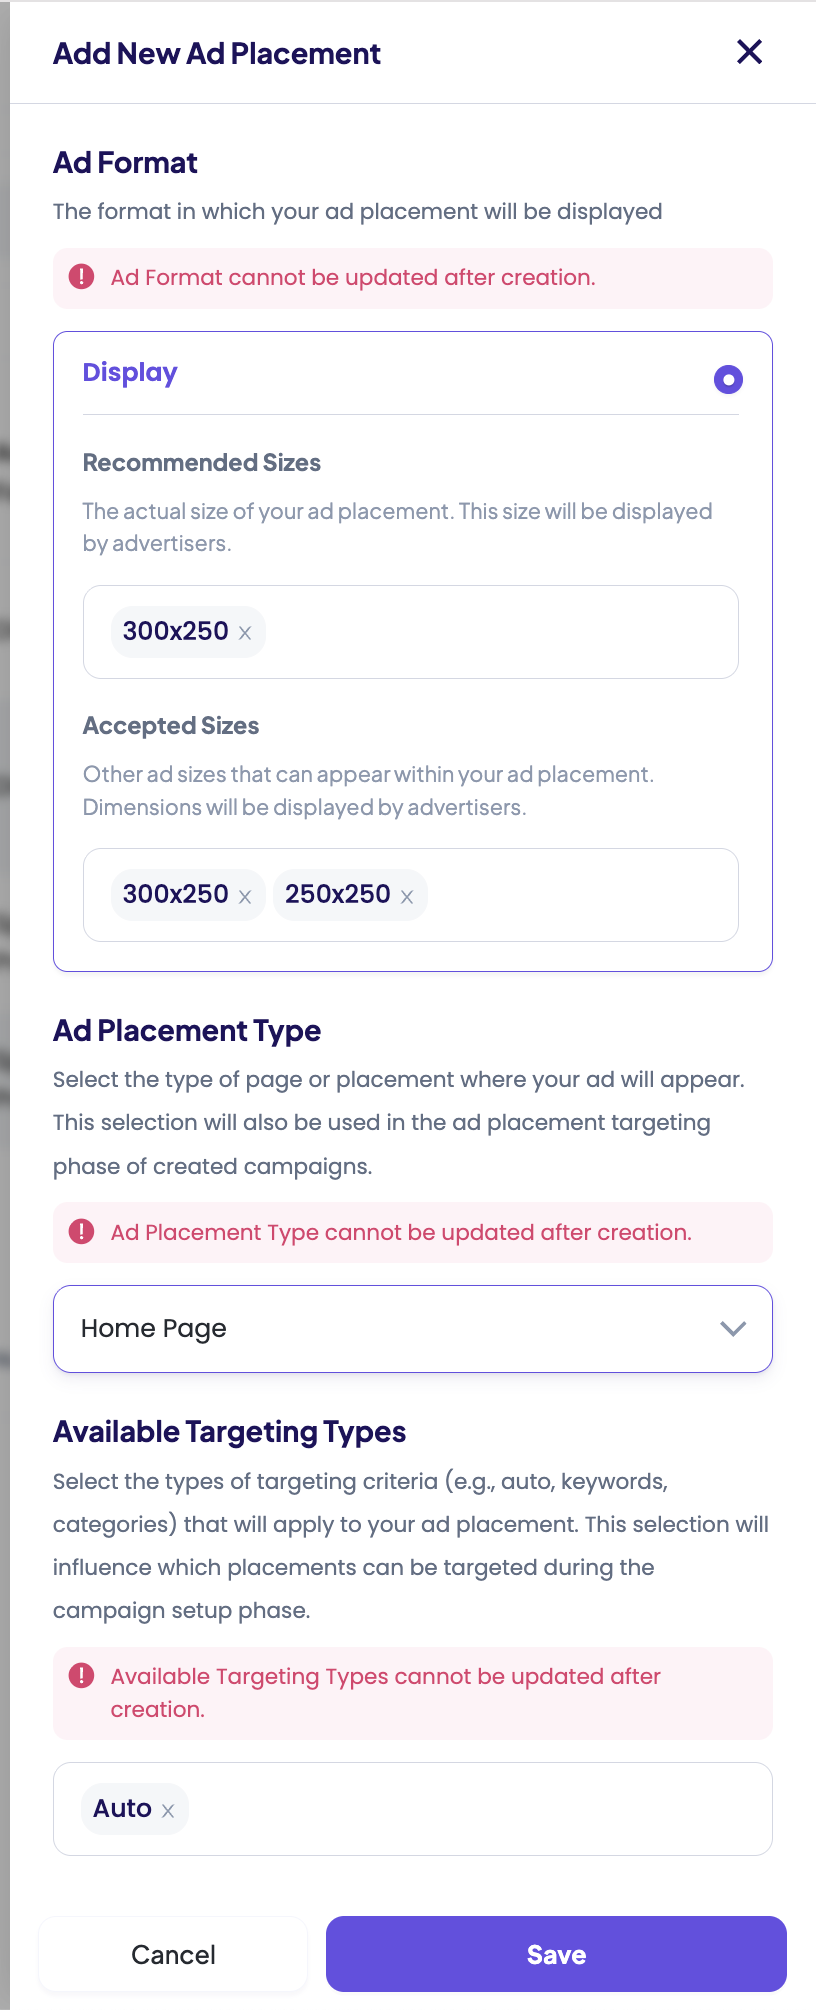Remove 300x250 tag from Accepted Sizes
The image size is (816, 2010).
(x=245, y=897)
